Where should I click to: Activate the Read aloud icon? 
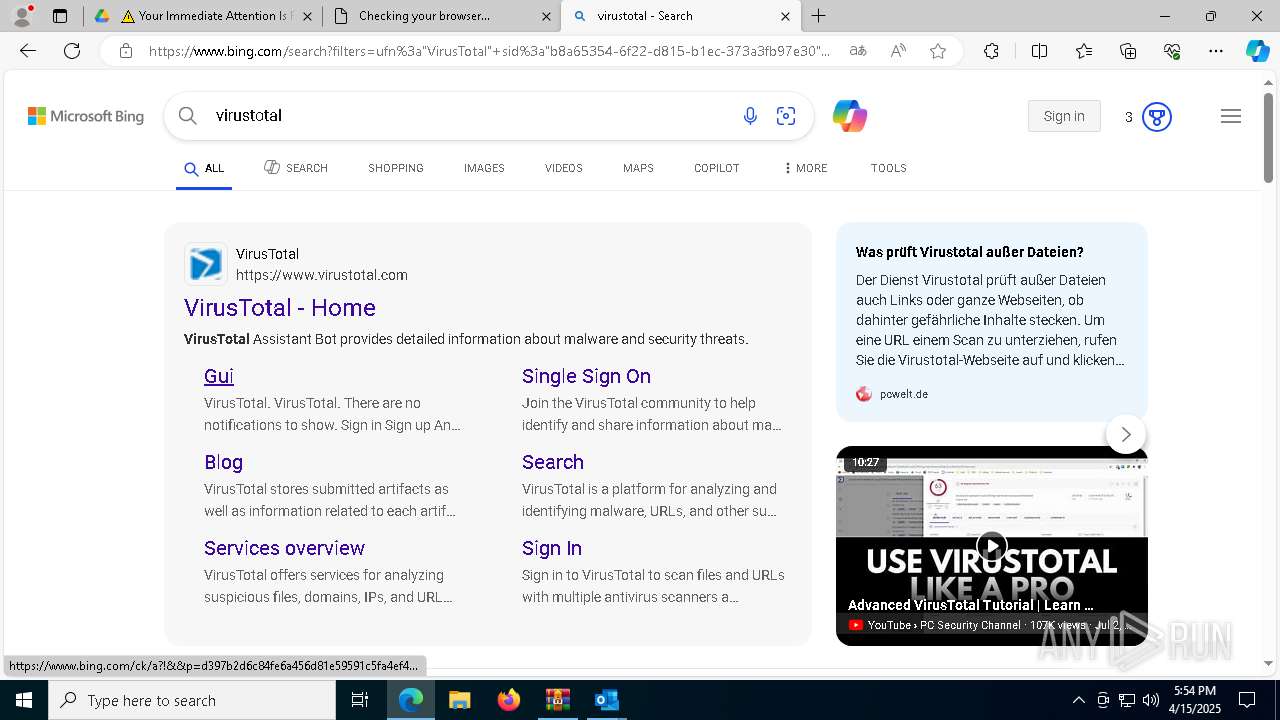tap(898, 51)
